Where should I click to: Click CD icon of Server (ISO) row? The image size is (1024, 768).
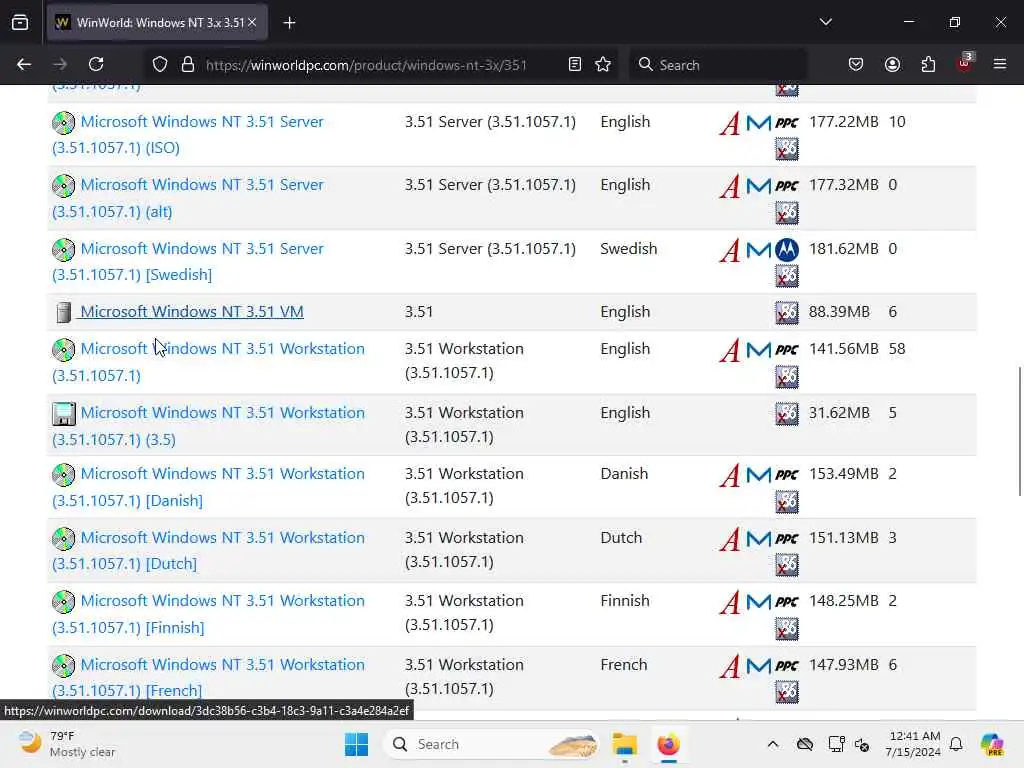pyautogui.click(x=63, y=123)
